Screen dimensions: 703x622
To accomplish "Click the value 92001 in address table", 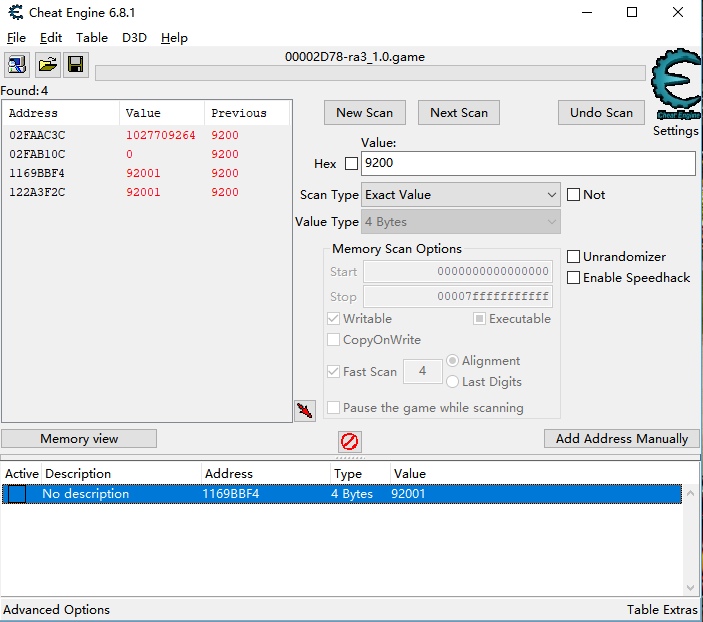I will (408, 494).
